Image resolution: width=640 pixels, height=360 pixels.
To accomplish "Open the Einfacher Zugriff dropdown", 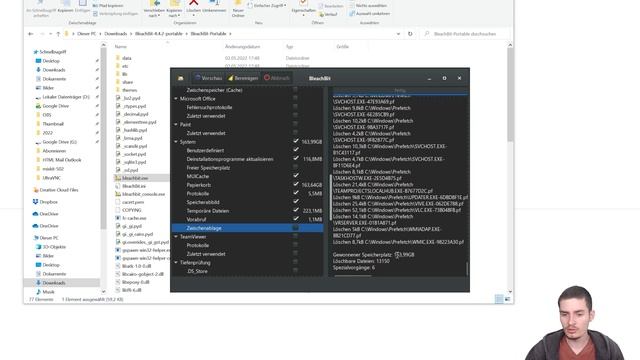I will coord(267,6).
